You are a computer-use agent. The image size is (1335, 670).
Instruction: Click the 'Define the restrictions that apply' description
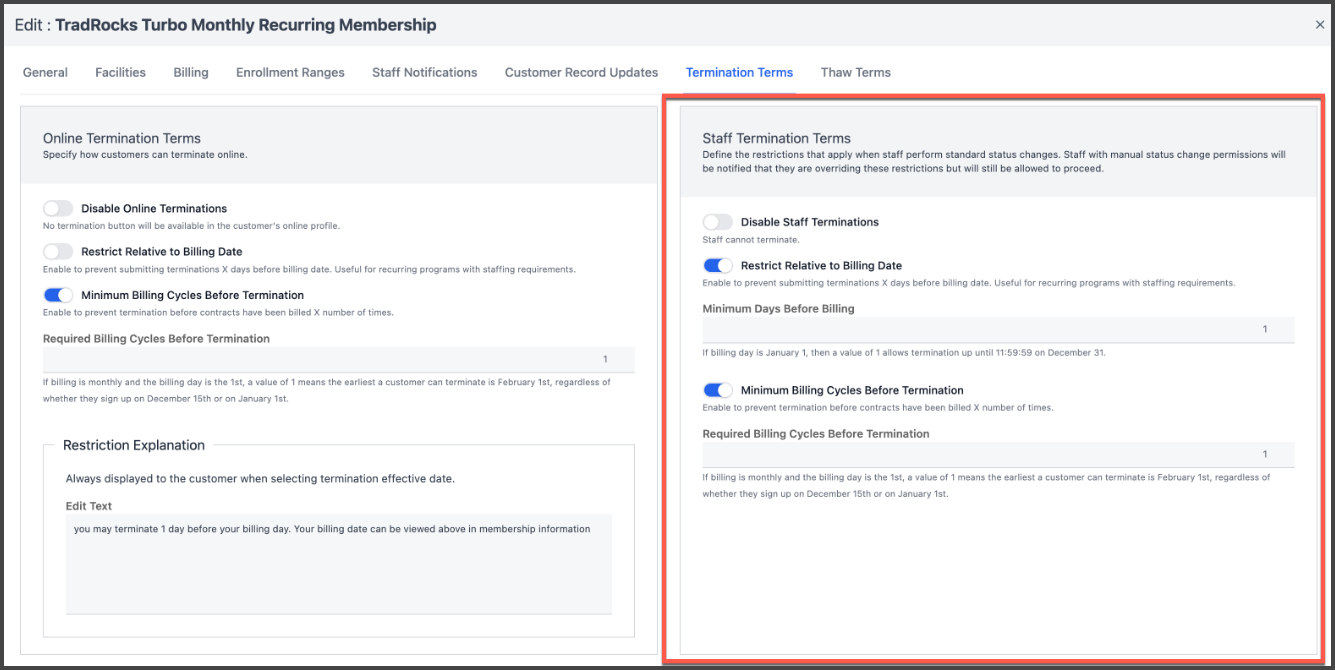(994, 162)
